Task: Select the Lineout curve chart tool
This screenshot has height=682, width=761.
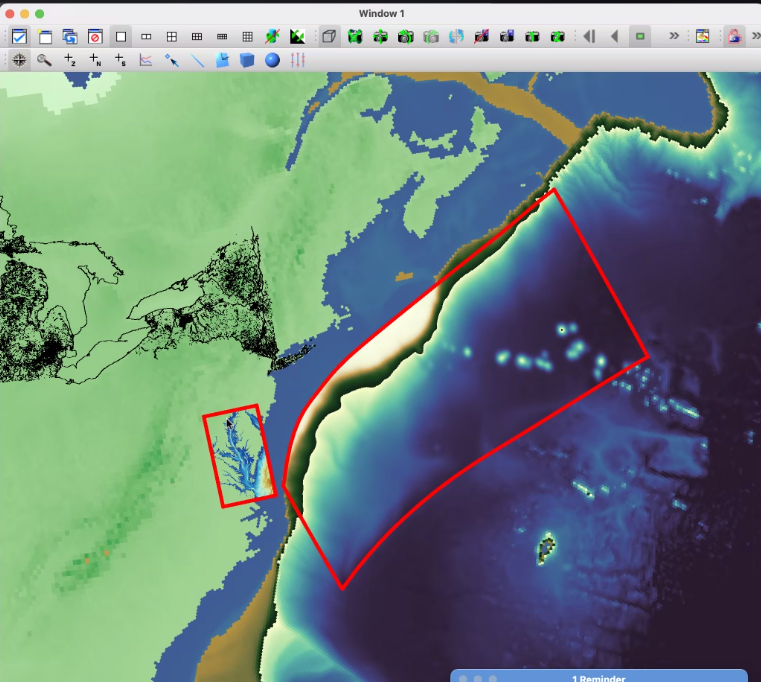Action: click(146, 60)
